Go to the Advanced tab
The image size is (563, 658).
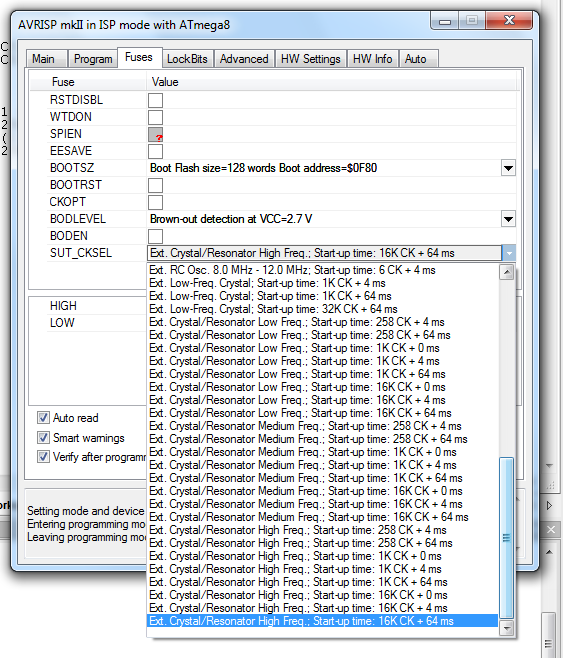click(x=244, y=59)
